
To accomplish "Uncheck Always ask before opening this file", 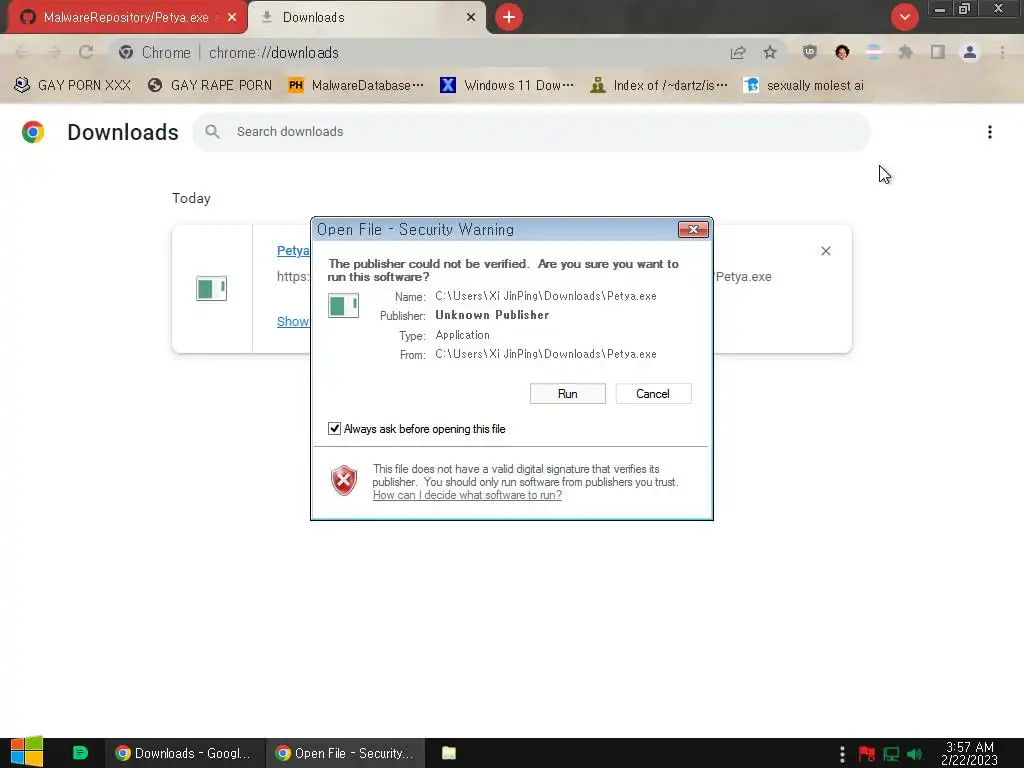I will (x=334, y=428).
